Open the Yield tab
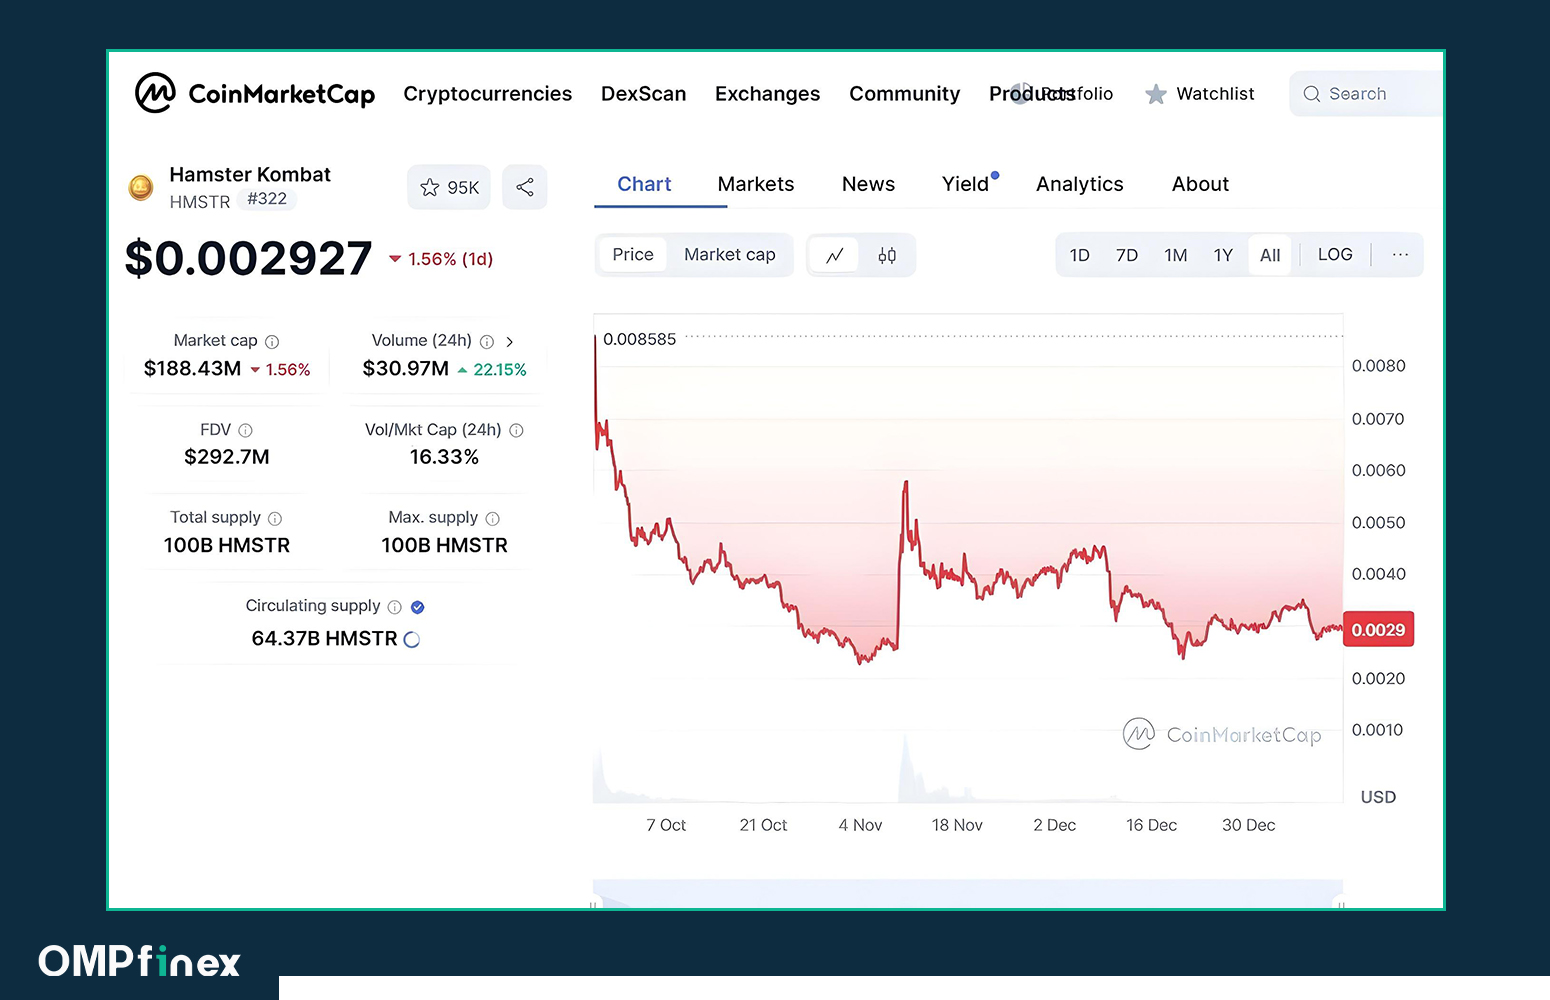This screenshot has height=1000, width=1550. point(966,184)
